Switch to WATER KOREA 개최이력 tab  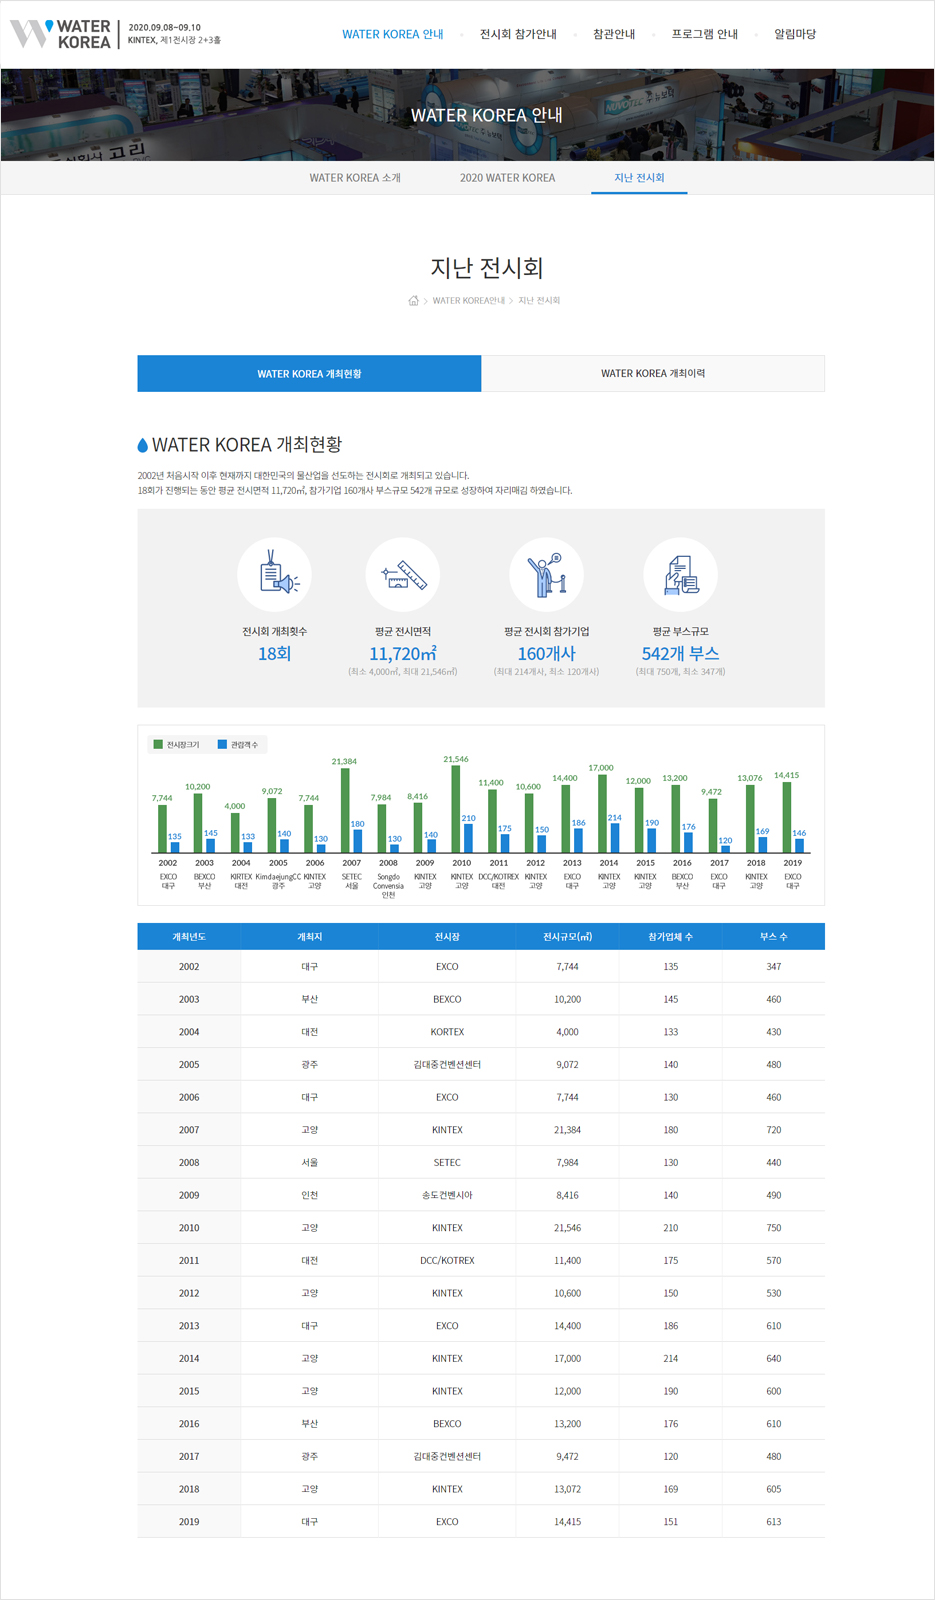coord(653,374)
